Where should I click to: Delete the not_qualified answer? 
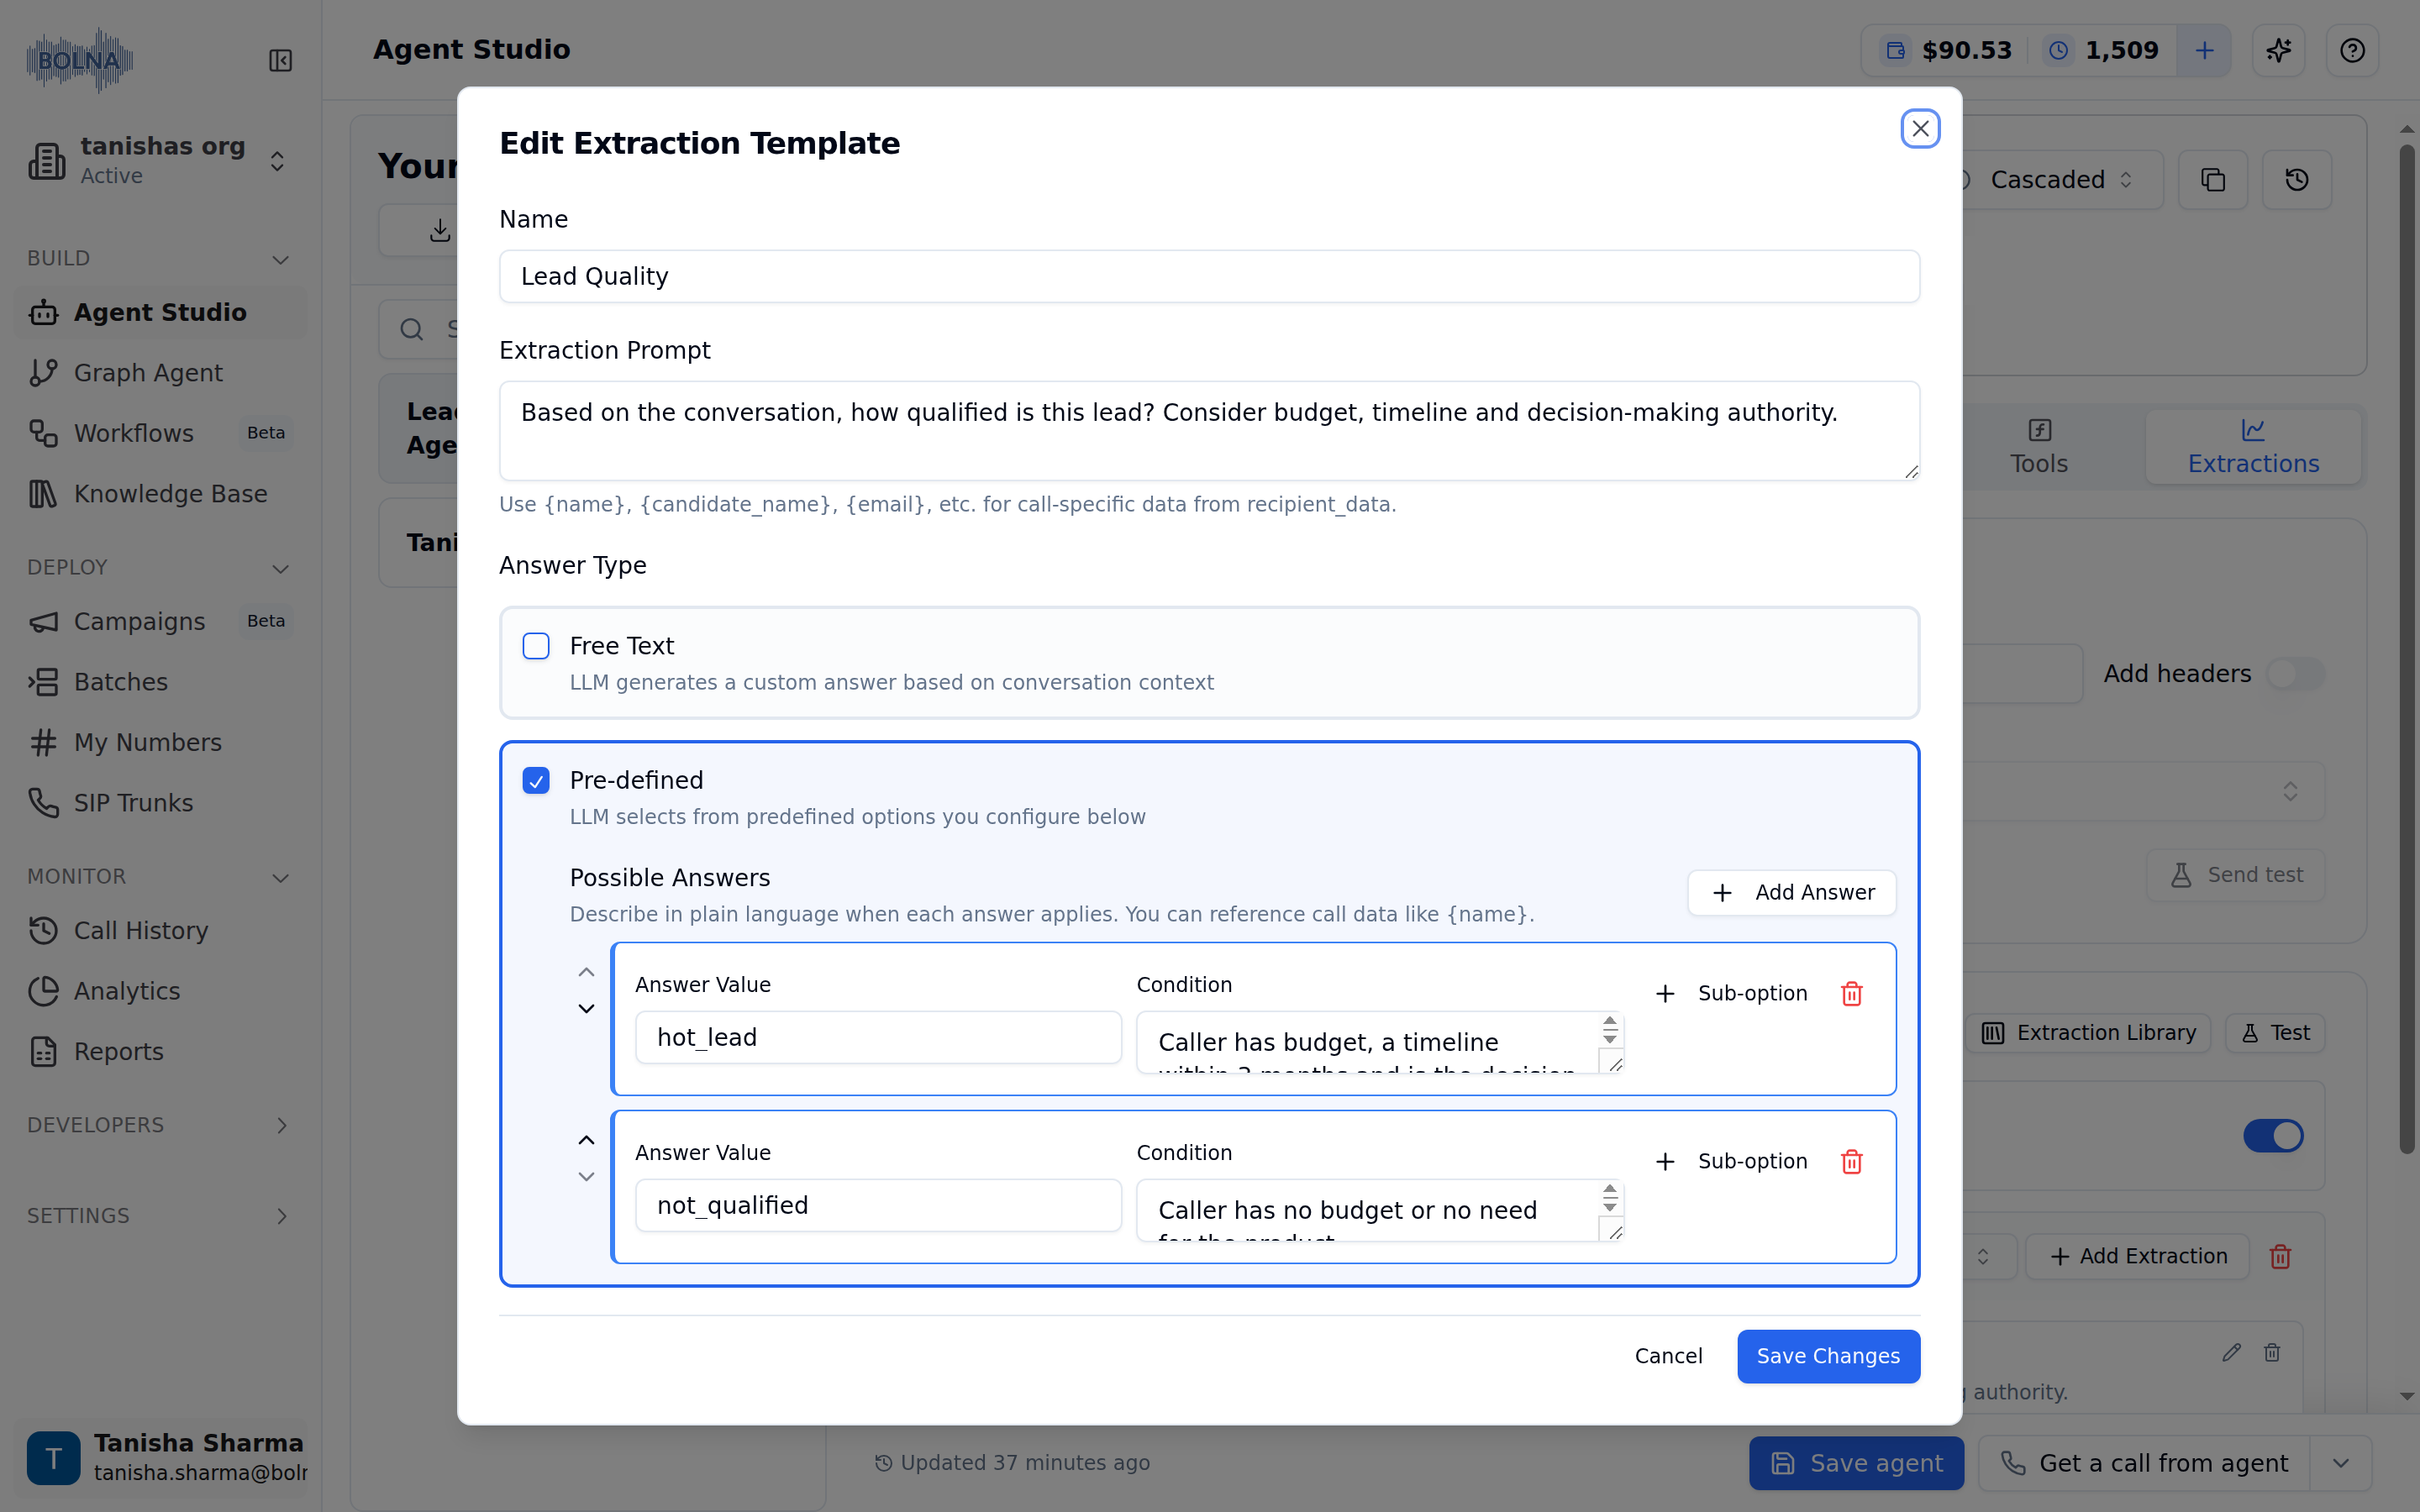pyautogui.click(x=1851, y=1161)
